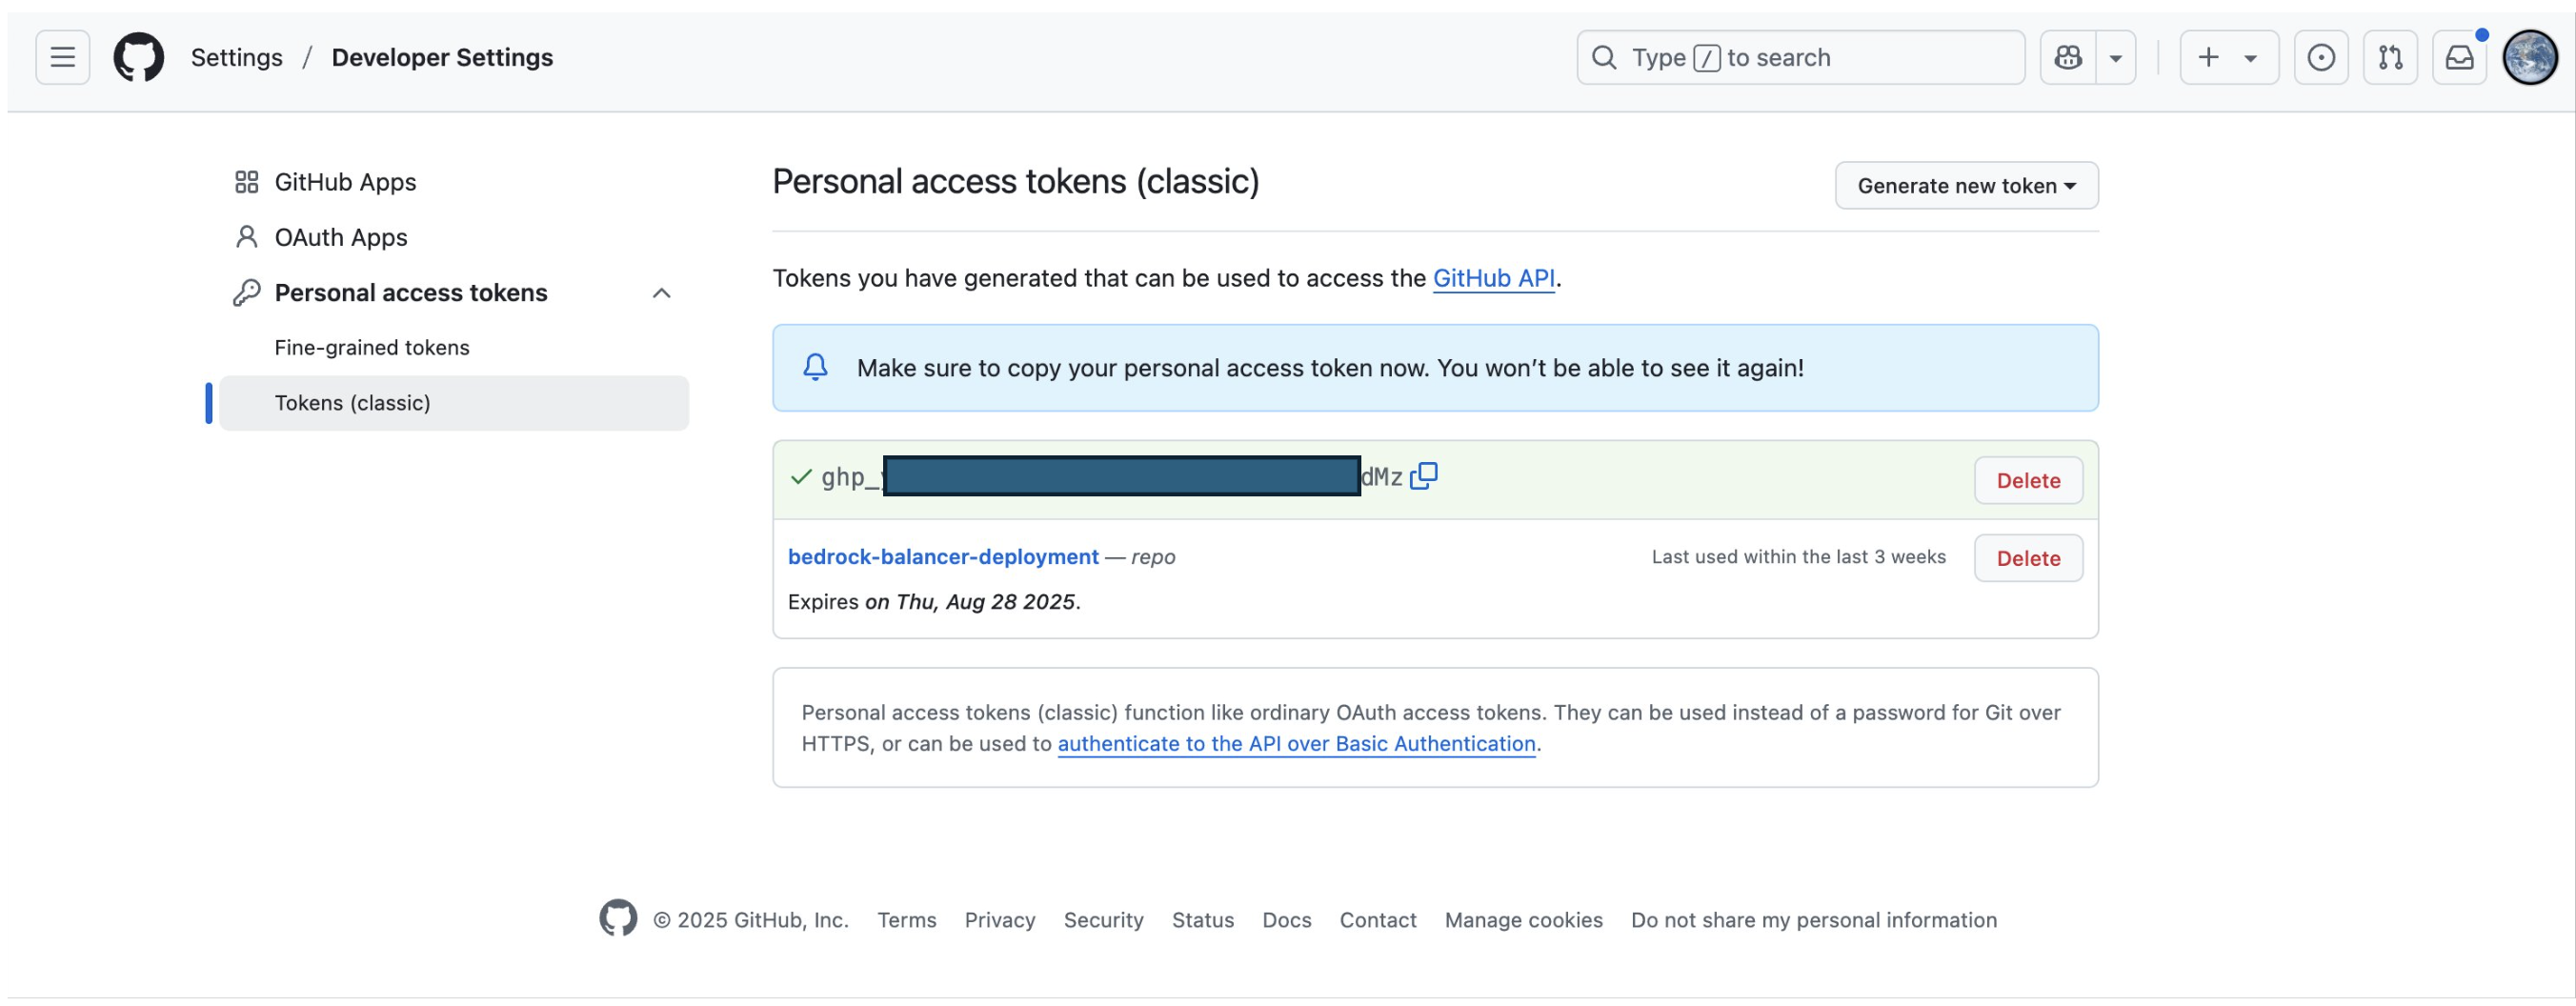Open the Contact footer link
Image resolution: width=2576 pixels, height=1006 pixels.
click(x=1378, y=919)
